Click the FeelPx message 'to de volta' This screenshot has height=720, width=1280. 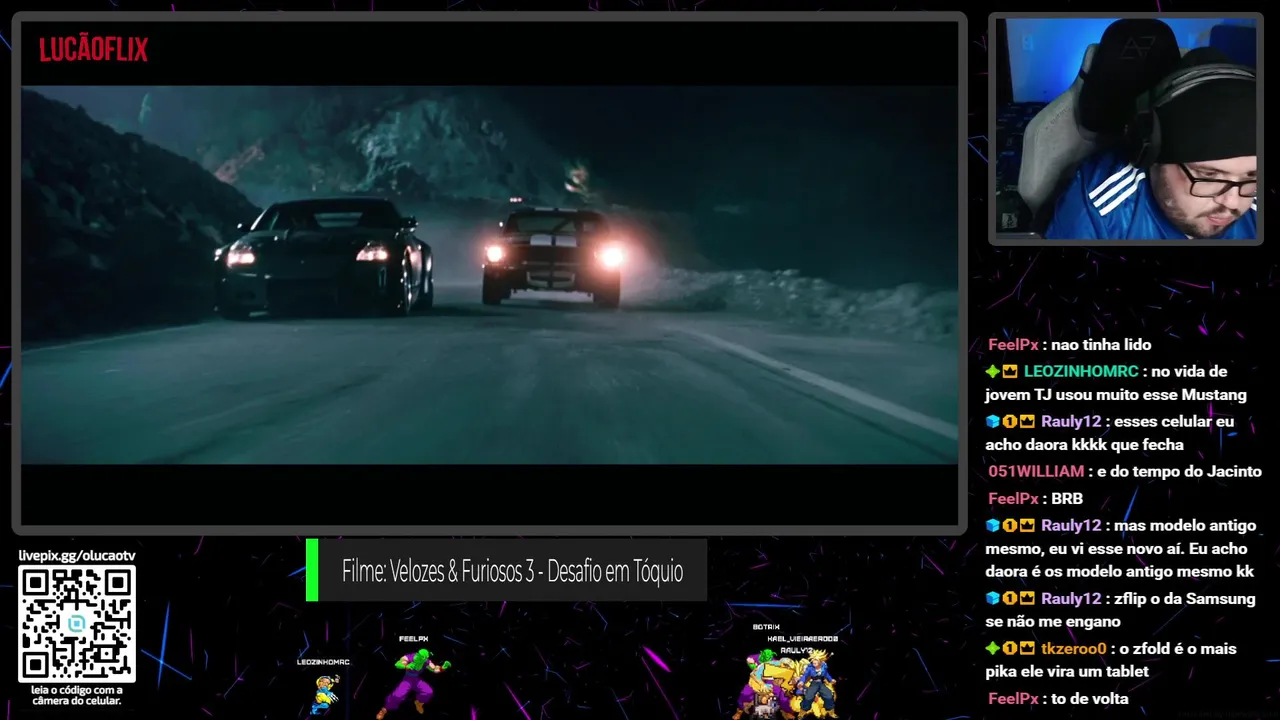pyautogui.click(x=1090, y=699)
